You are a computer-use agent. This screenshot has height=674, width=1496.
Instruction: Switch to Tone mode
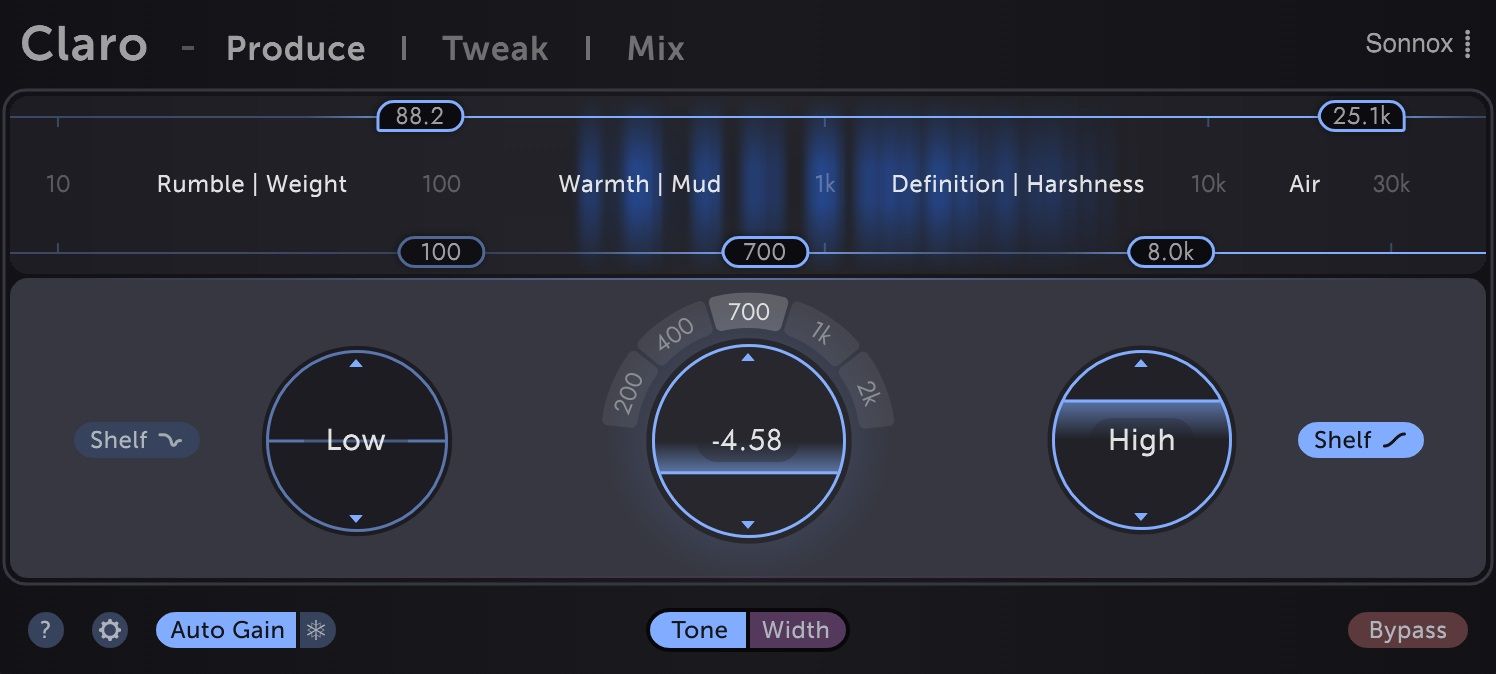[699, 630]
